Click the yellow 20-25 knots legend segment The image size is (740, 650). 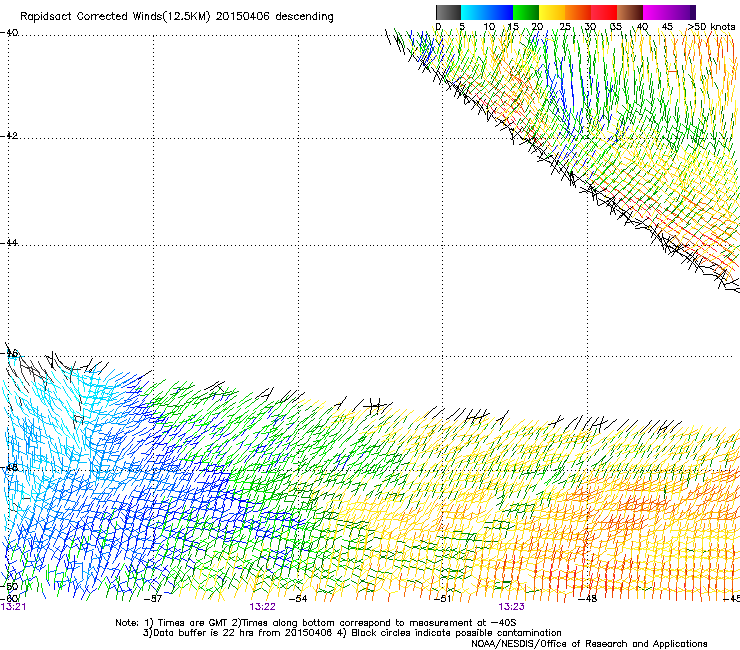click(x=552, y=12)
